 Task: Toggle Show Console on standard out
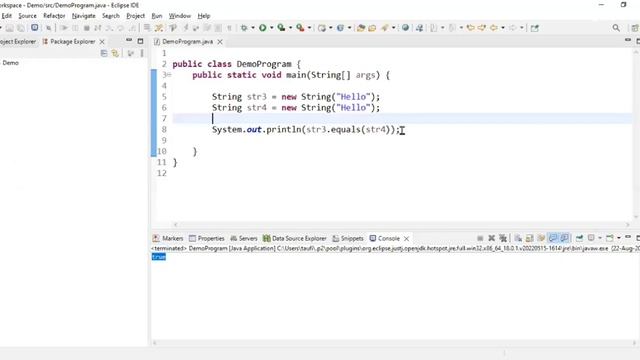(553, 238)
